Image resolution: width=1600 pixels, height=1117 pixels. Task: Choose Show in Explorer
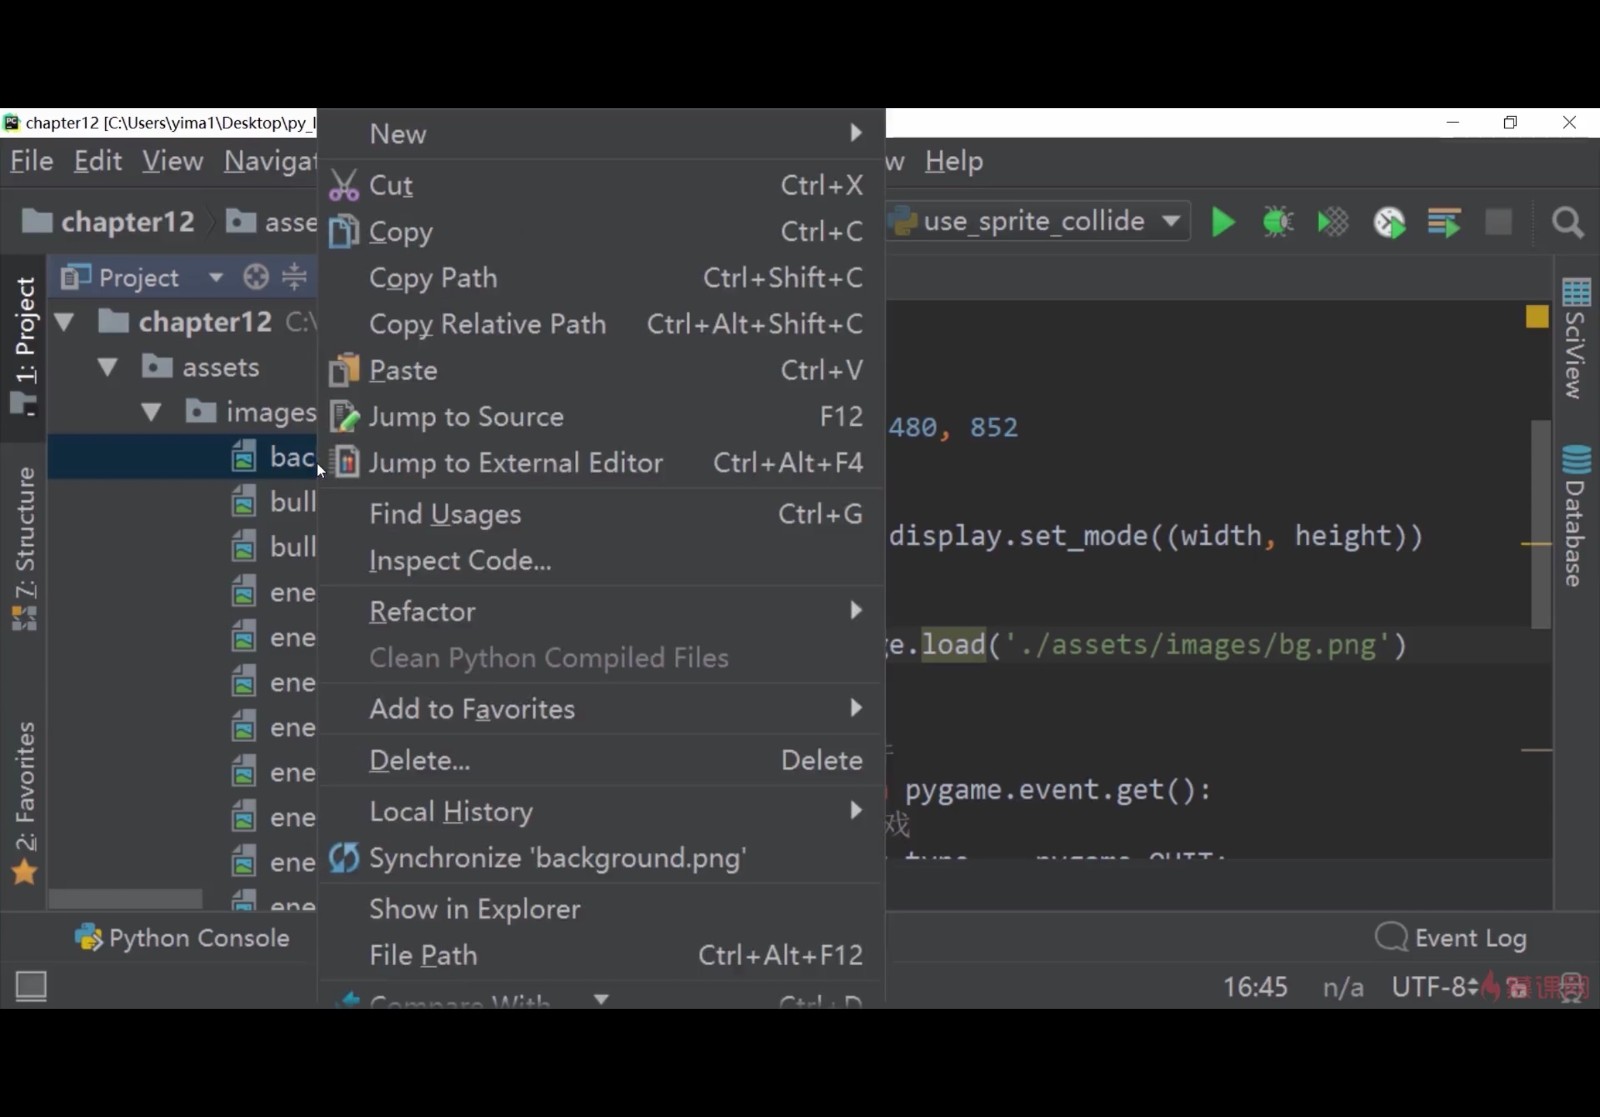(x=601, y=908)
